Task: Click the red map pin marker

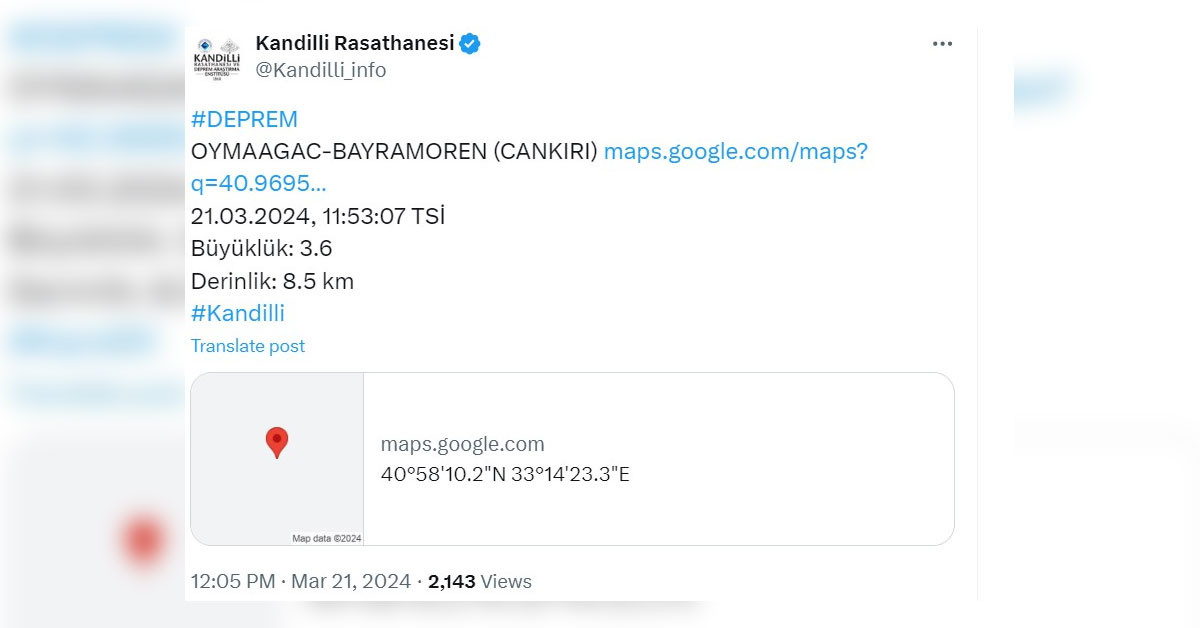Action: click(277, 442)
